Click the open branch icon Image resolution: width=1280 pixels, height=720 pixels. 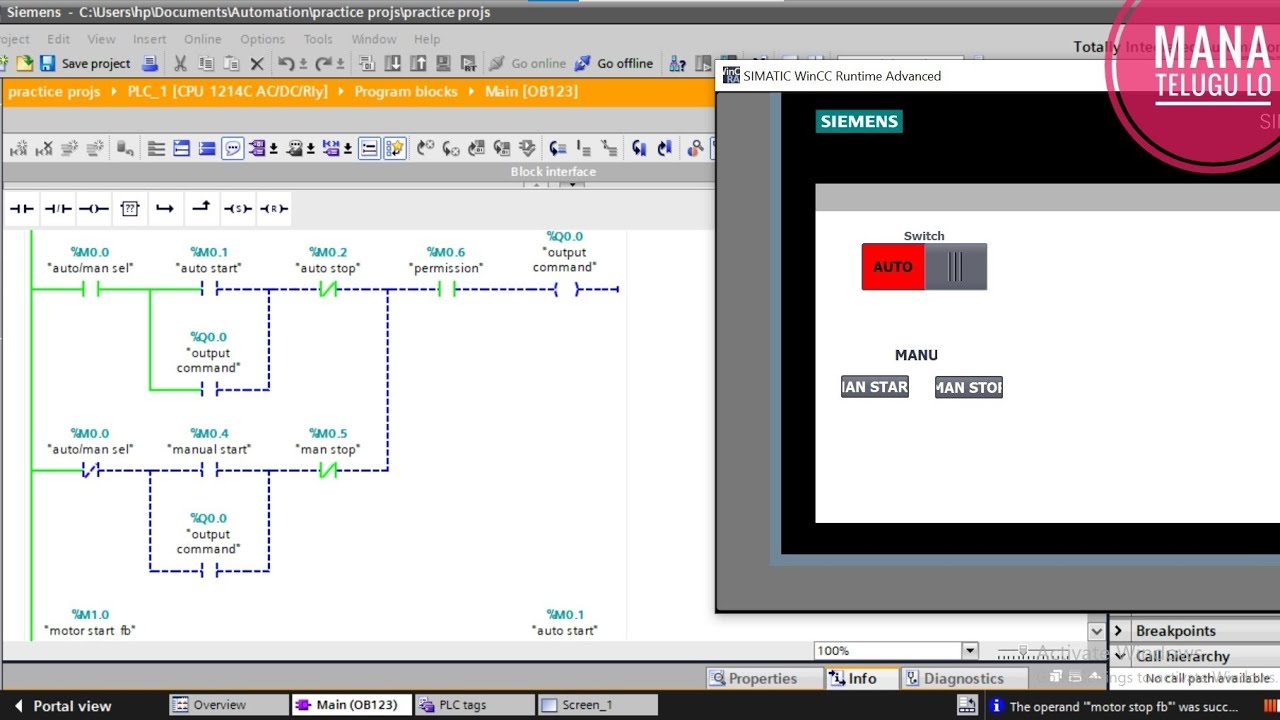pos(165,208)
